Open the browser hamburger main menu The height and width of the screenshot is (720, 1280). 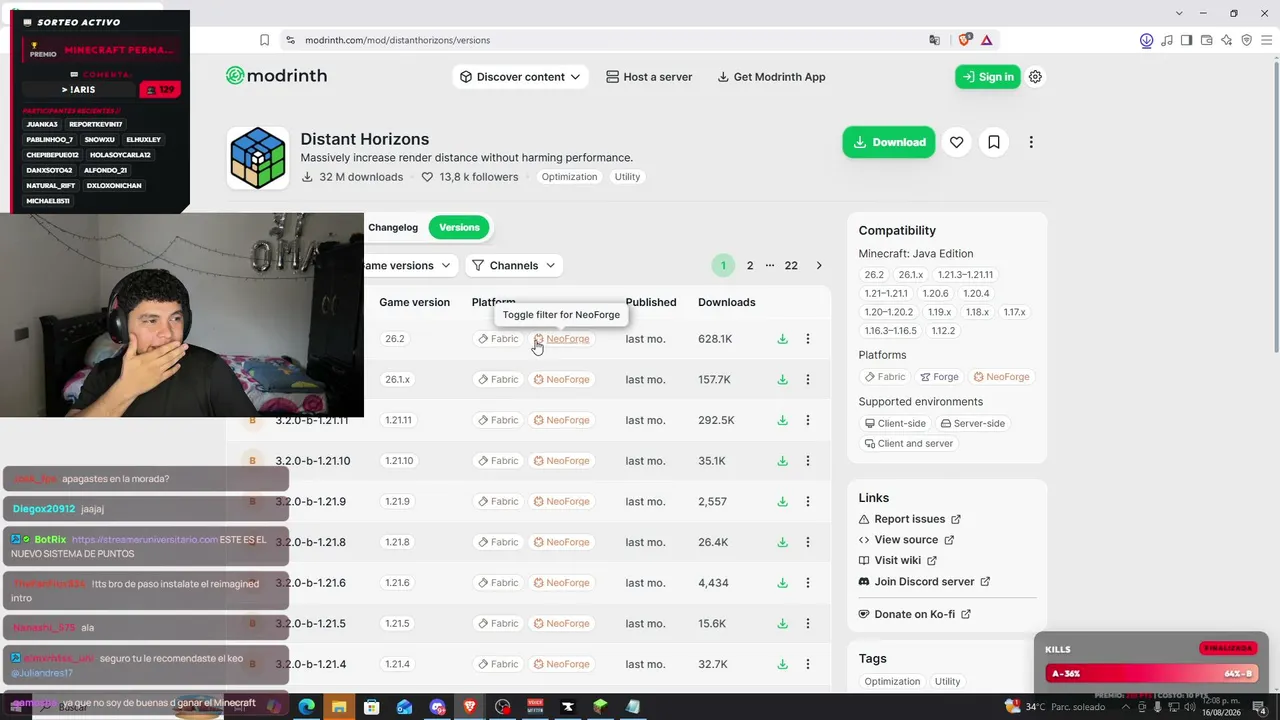coord(1266,40)
